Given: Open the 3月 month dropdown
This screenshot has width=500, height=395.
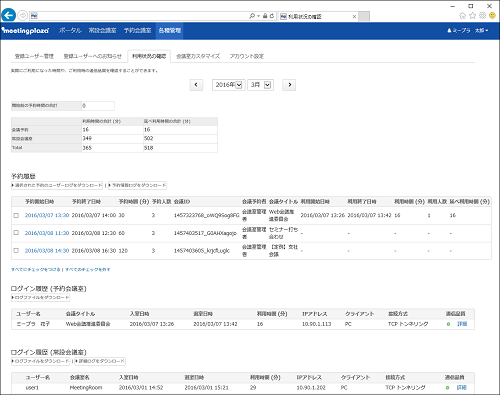Looking at the screenshot, I should pos(260,85).
